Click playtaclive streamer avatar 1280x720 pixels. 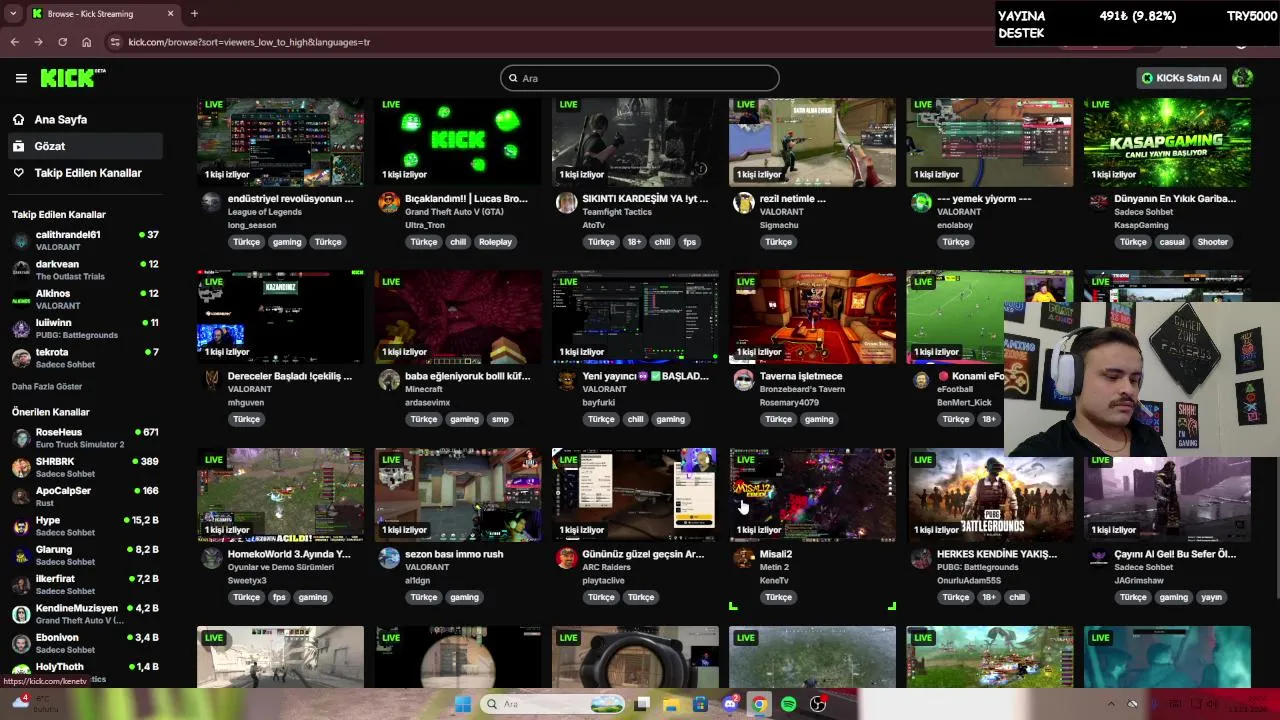(x=566, y=558)
